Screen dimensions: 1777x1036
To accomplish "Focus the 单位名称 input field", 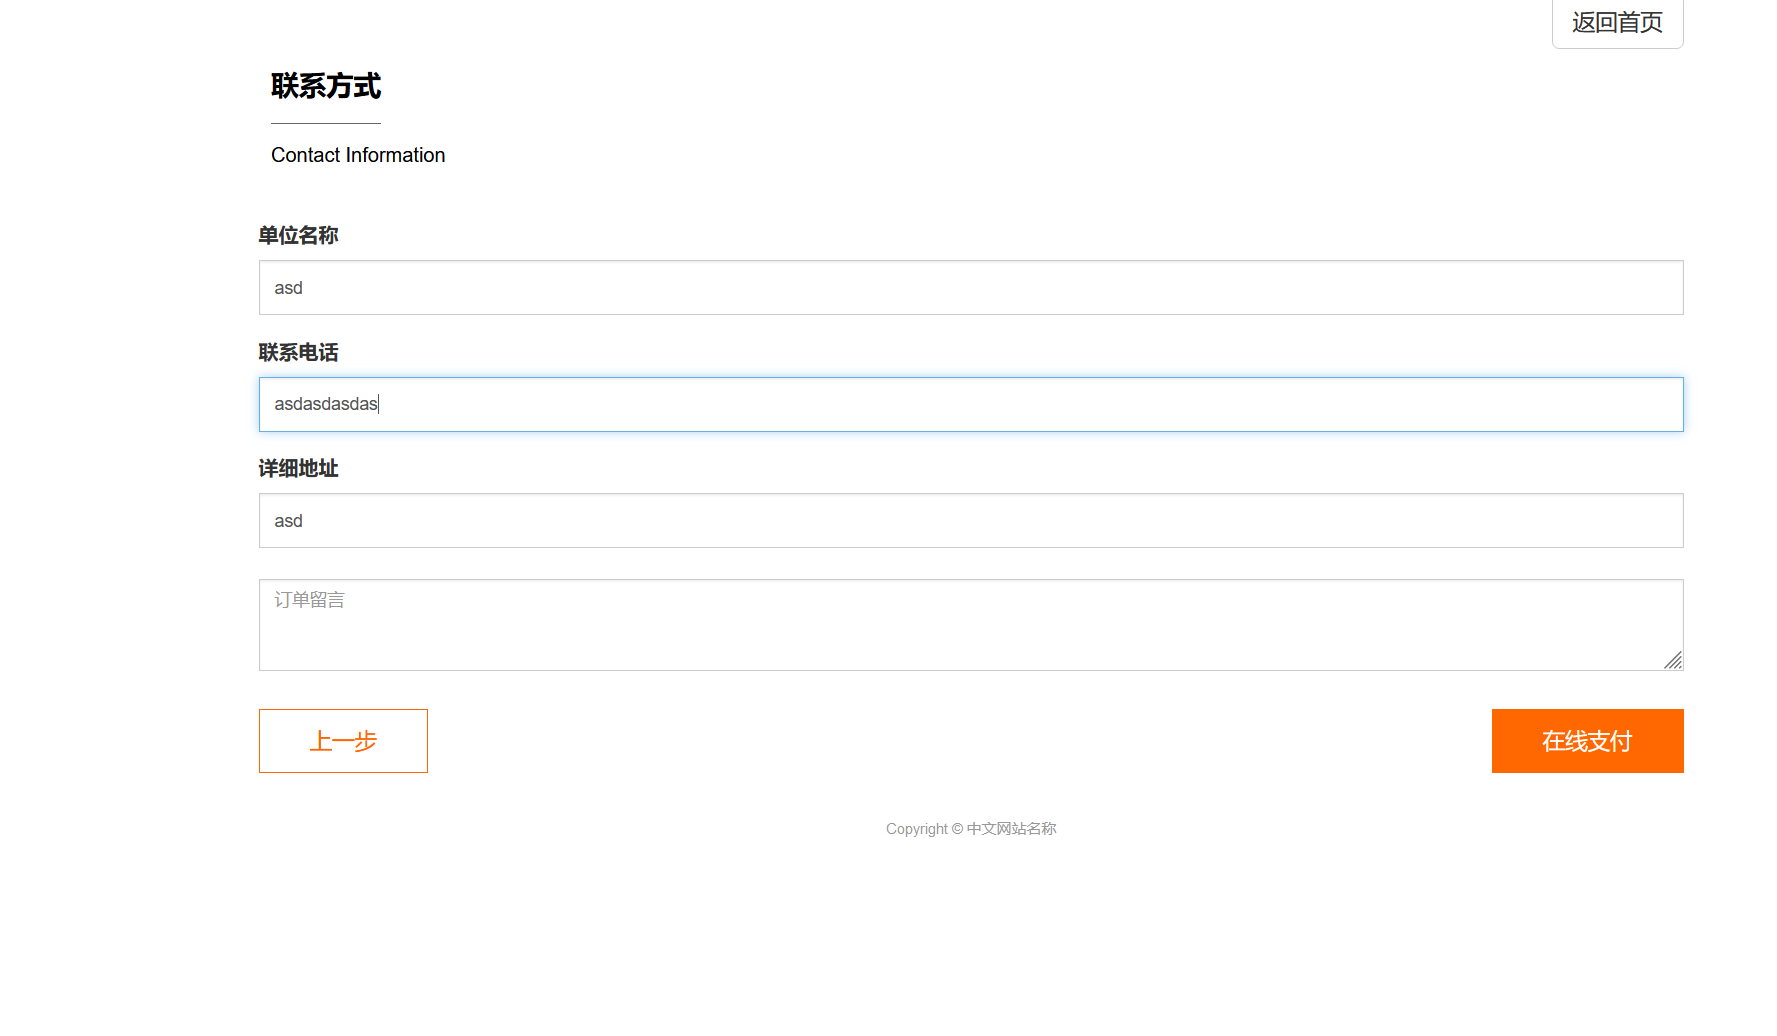I will point(971,288).
